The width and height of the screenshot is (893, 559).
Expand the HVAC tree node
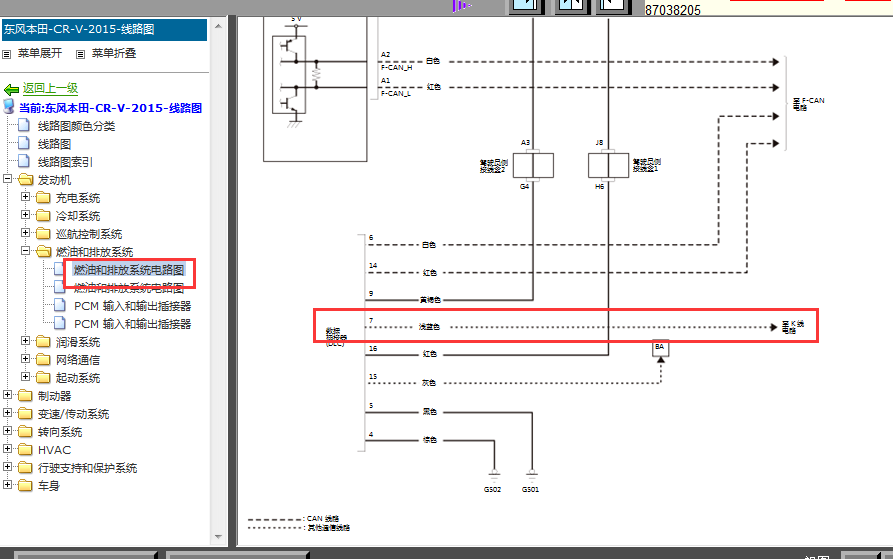point(7,449)
